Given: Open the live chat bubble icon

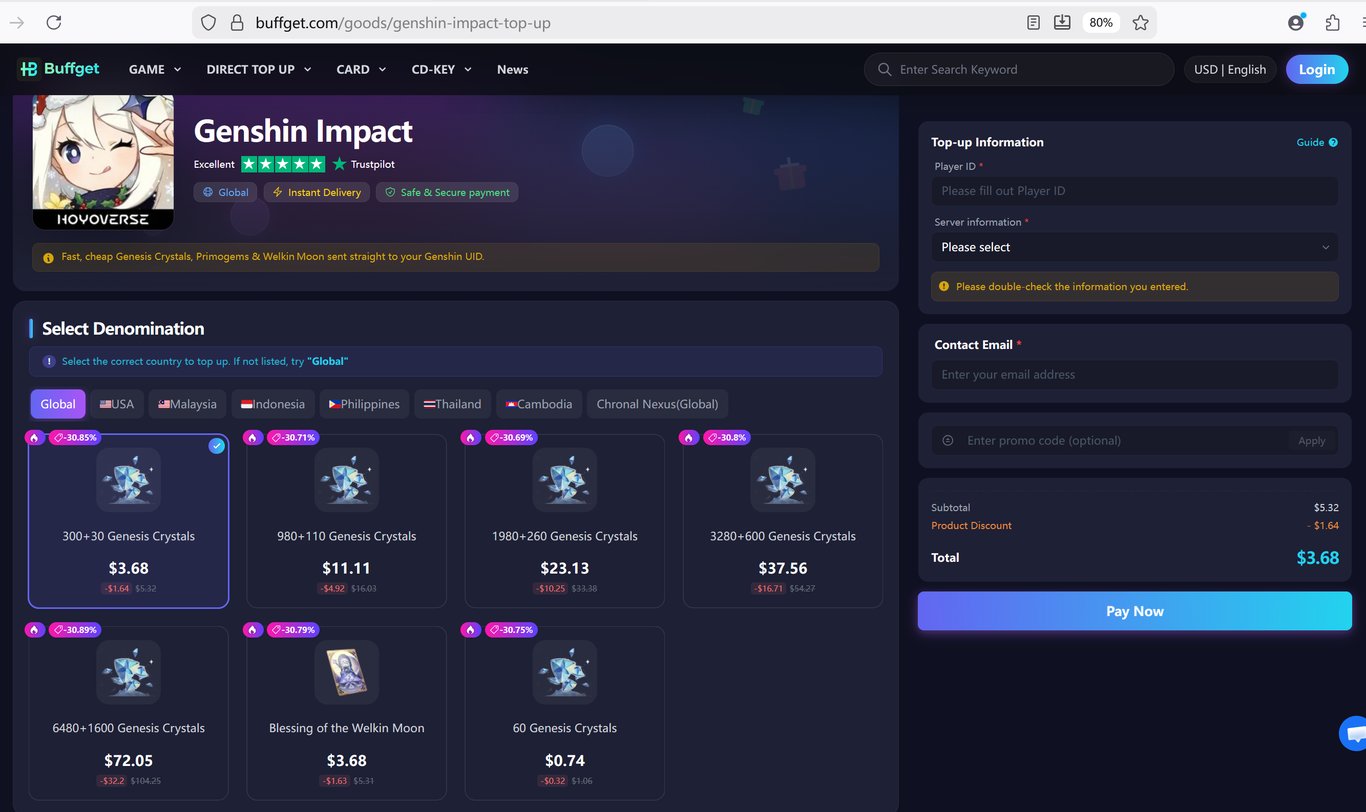Looking at the screenshot, I should 1355,734.
